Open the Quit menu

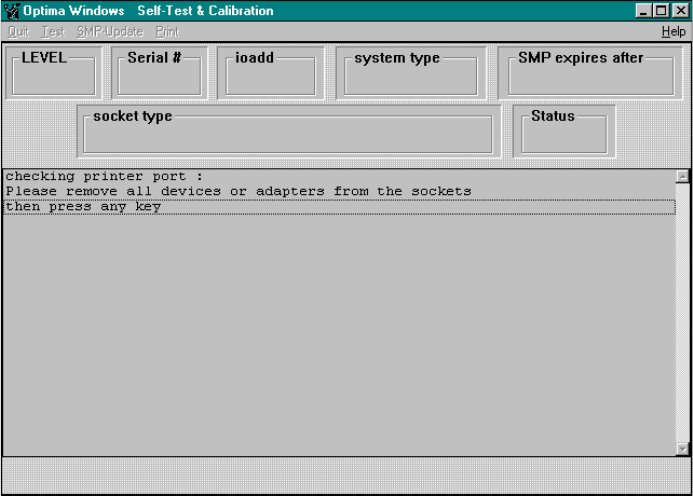[x=18, y=32]
